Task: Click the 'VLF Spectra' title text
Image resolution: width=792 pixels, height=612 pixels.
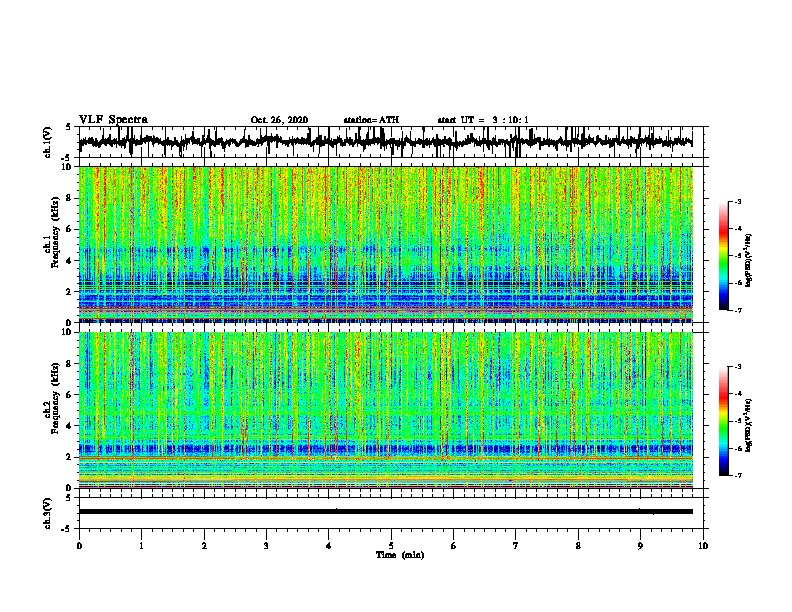Action: click(x=113, y=120)
